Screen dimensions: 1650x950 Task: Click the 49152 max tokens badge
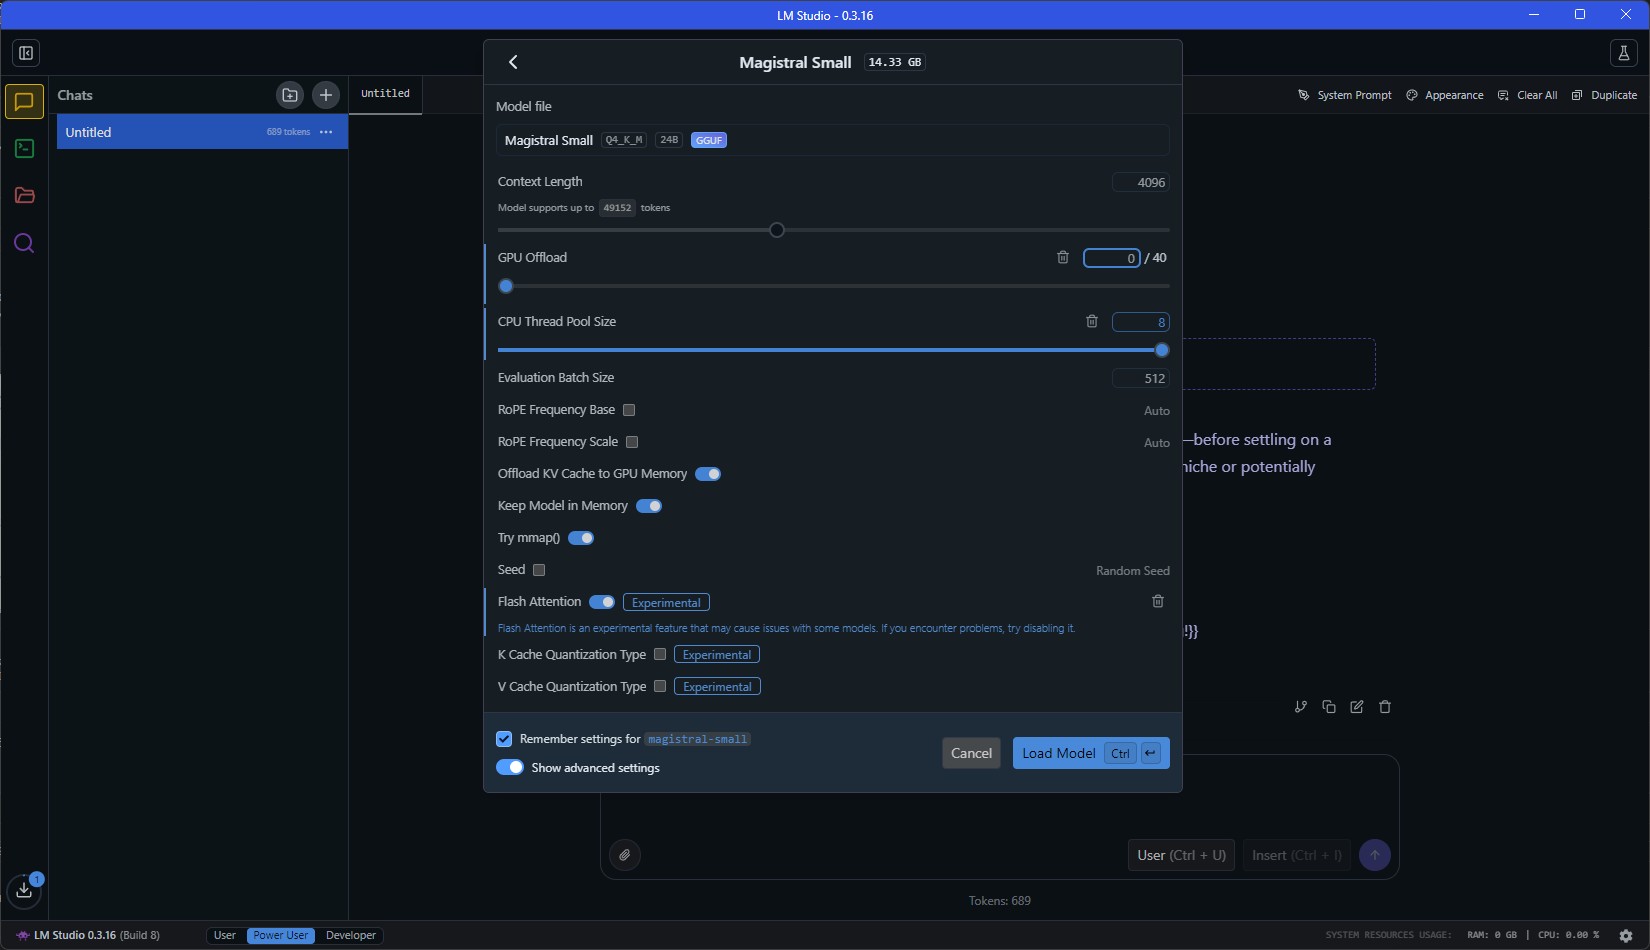coord(617,208)
